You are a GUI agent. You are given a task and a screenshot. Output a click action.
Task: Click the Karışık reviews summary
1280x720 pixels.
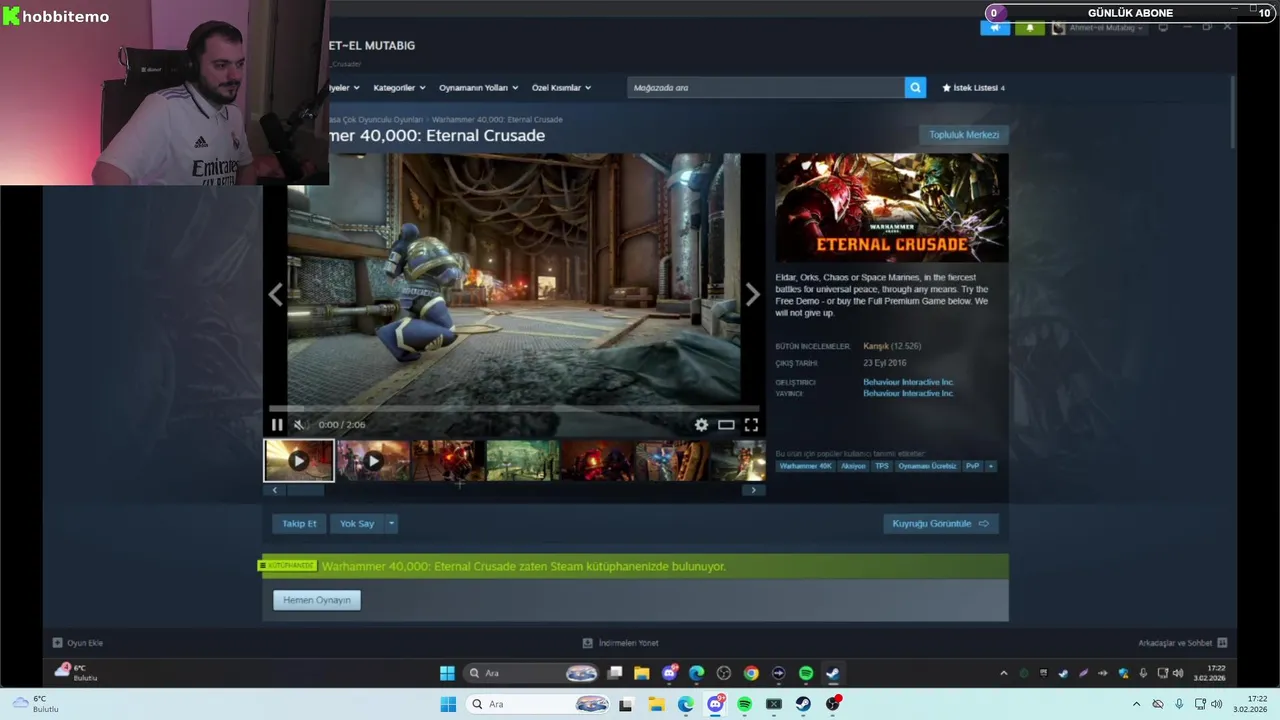click(876, 346)
